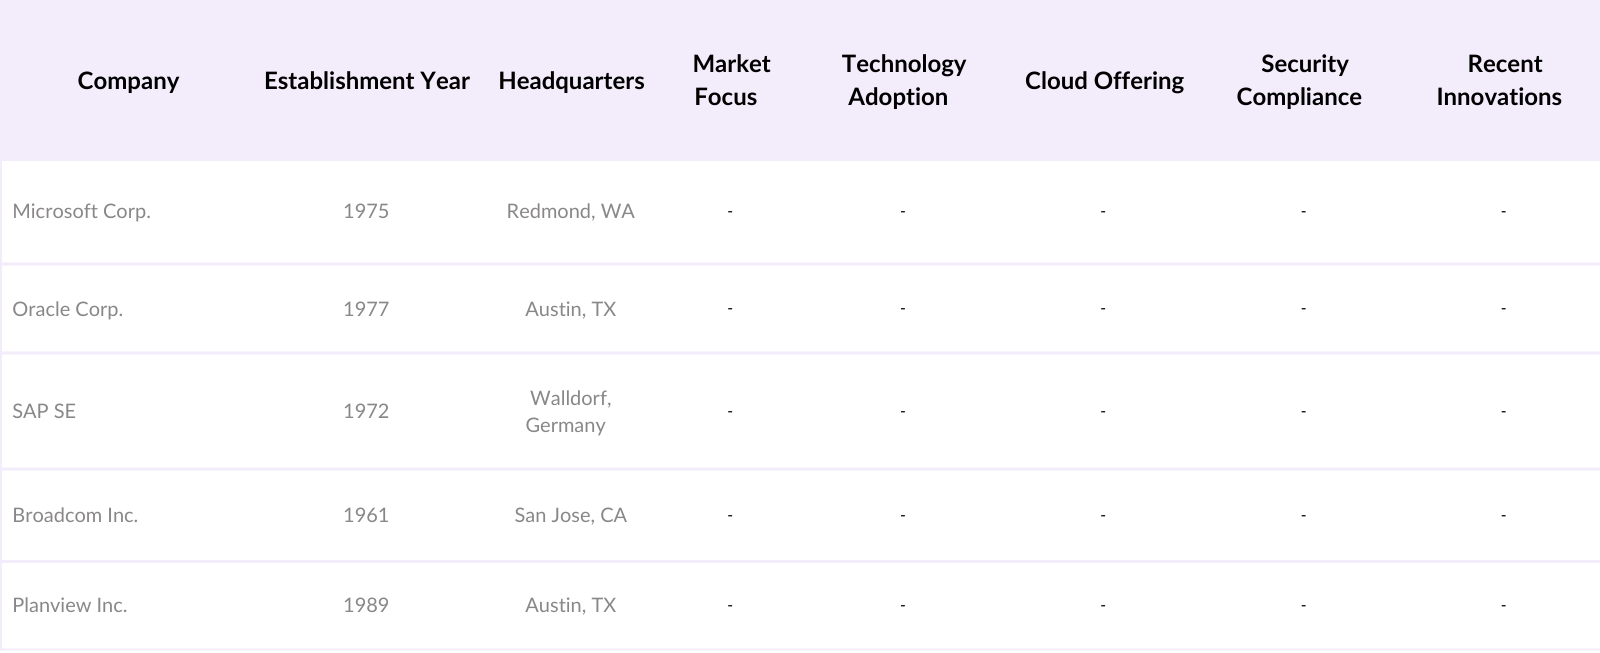
Task: Click the 1975 establishment year cell
Action: pyautogui.click(x=366, y=211)
